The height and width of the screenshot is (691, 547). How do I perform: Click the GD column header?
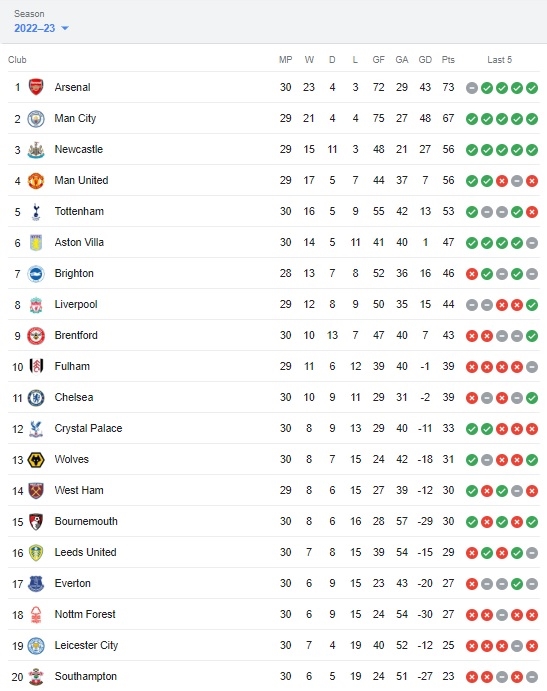pos(425,59)
